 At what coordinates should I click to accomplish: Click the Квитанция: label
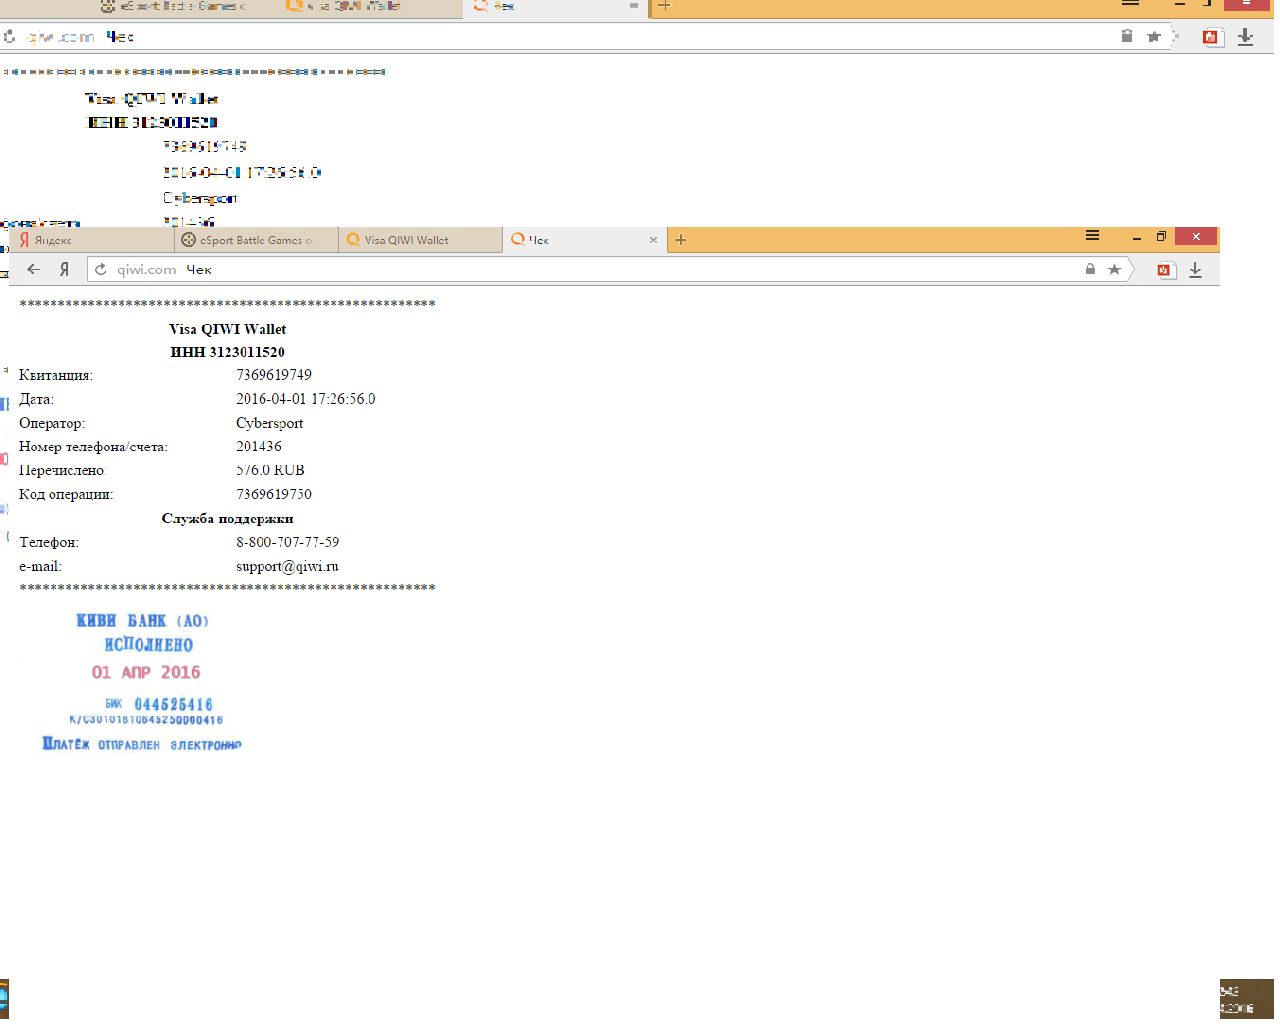click(56, 375)
